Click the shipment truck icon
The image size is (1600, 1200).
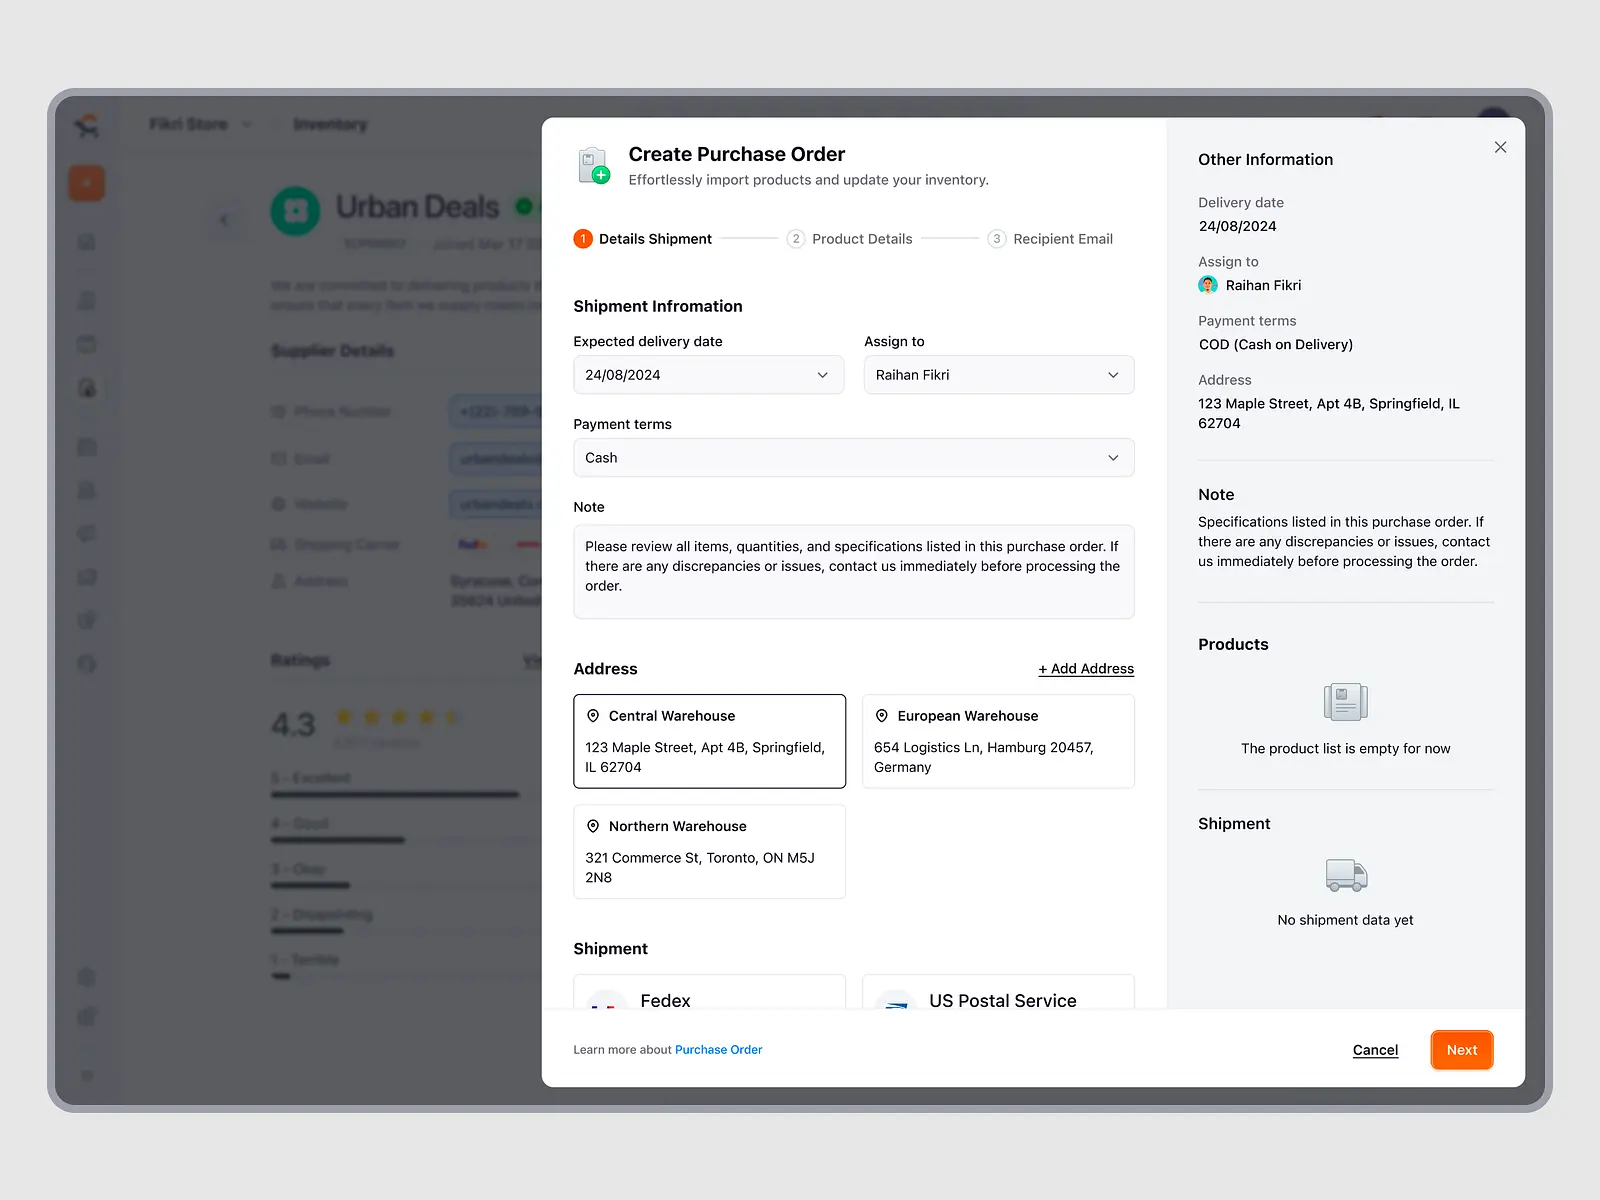point(1346,875)
